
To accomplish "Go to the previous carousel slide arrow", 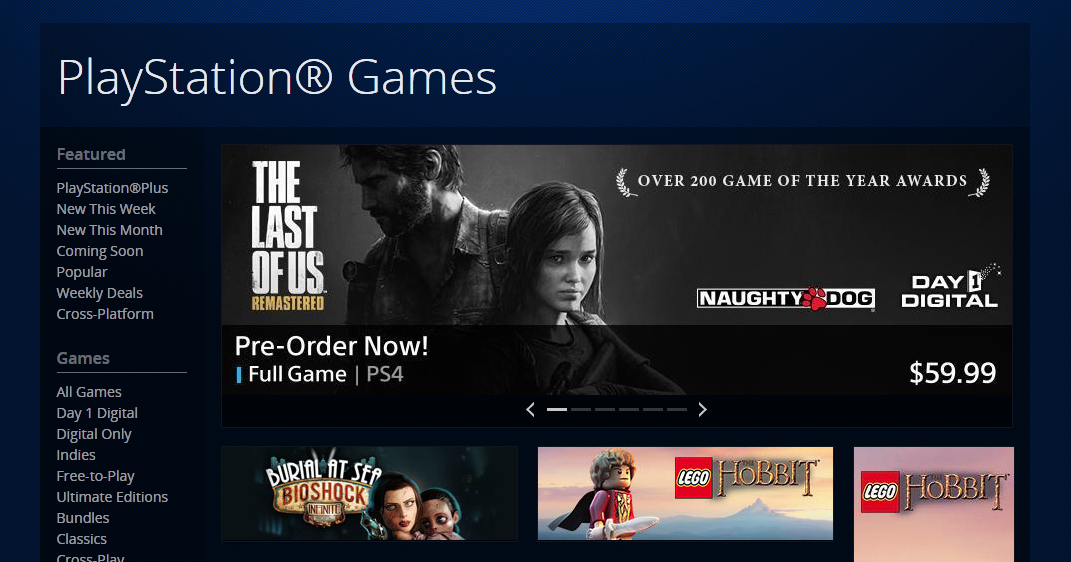I will pyautogui.click(x=530, y=410).
